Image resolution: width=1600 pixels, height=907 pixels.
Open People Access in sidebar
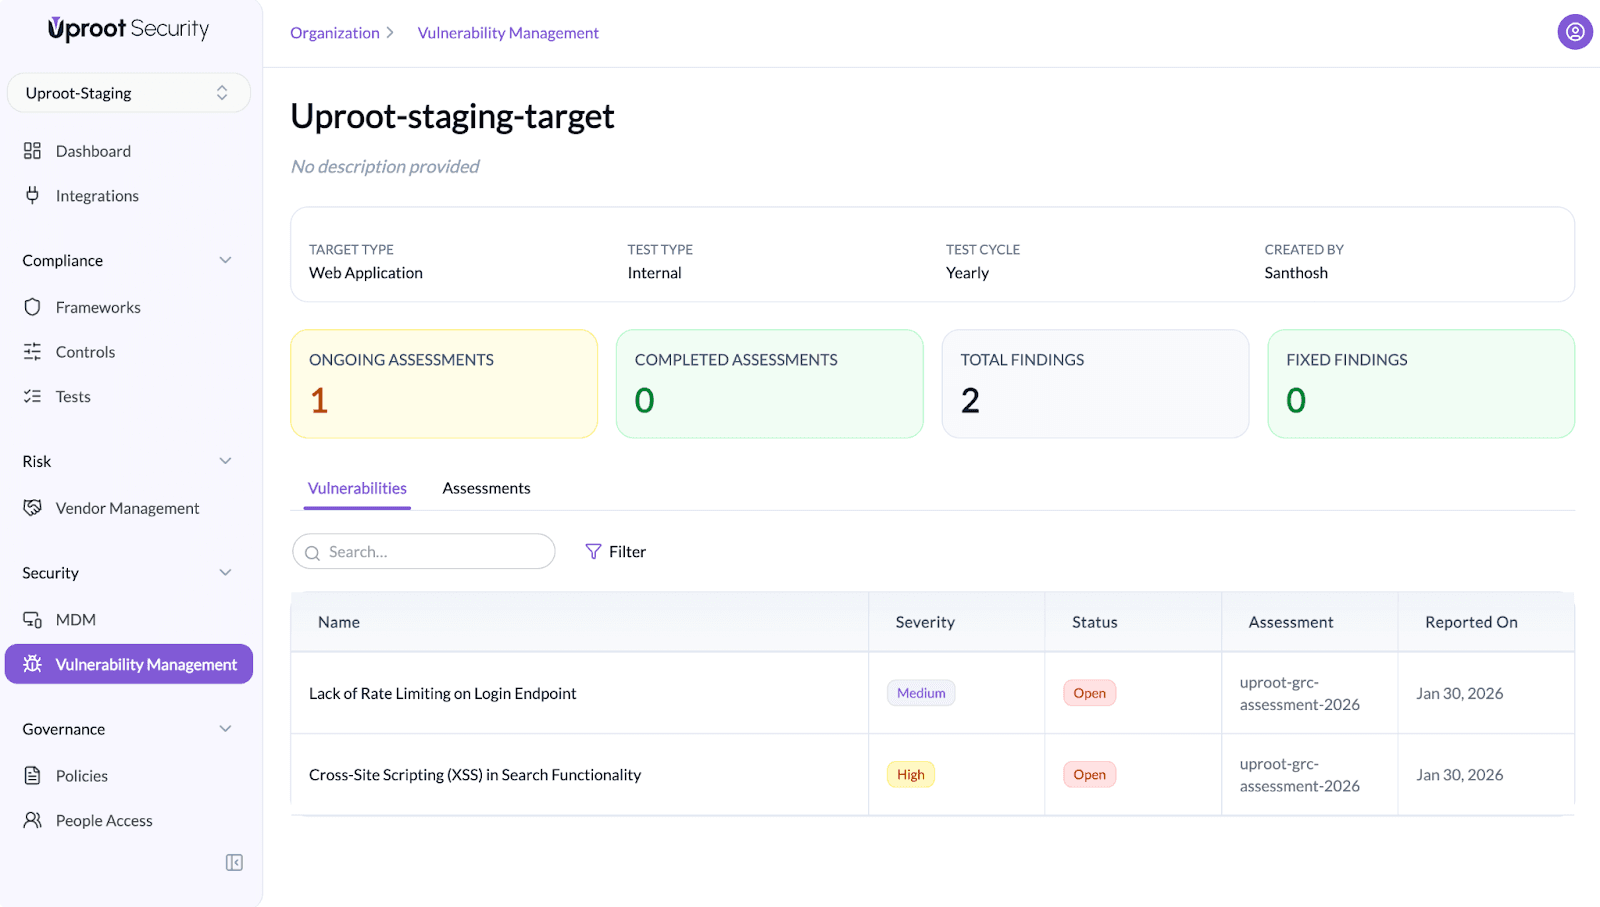104,820
